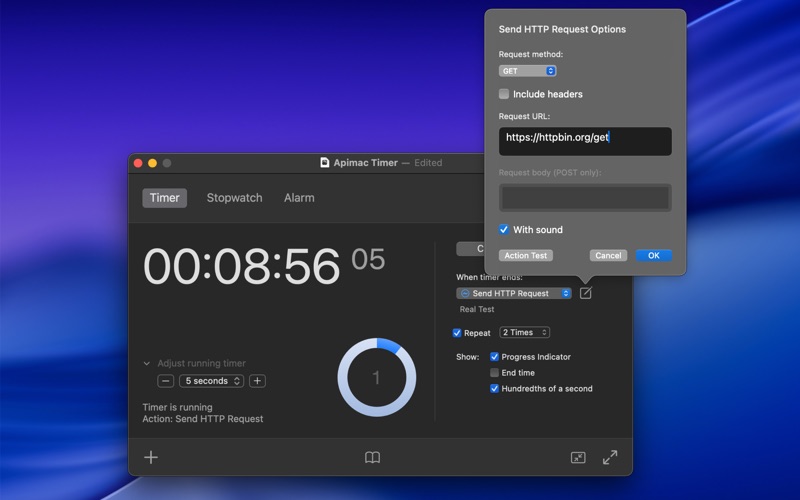Click the Apimac Timer document title icon
This screenshot has height=500, width=800.
point(325,163)
